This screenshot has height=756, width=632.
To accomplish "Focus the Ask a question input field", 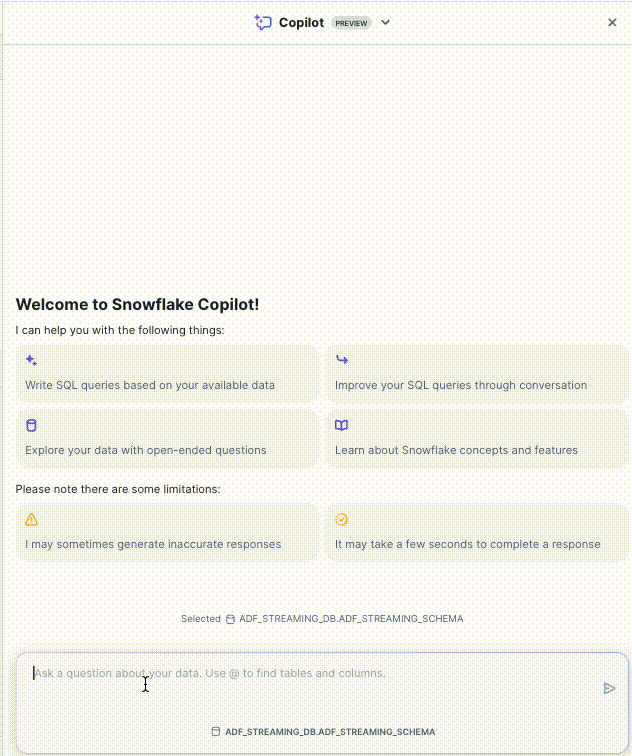I will point(300,674).
